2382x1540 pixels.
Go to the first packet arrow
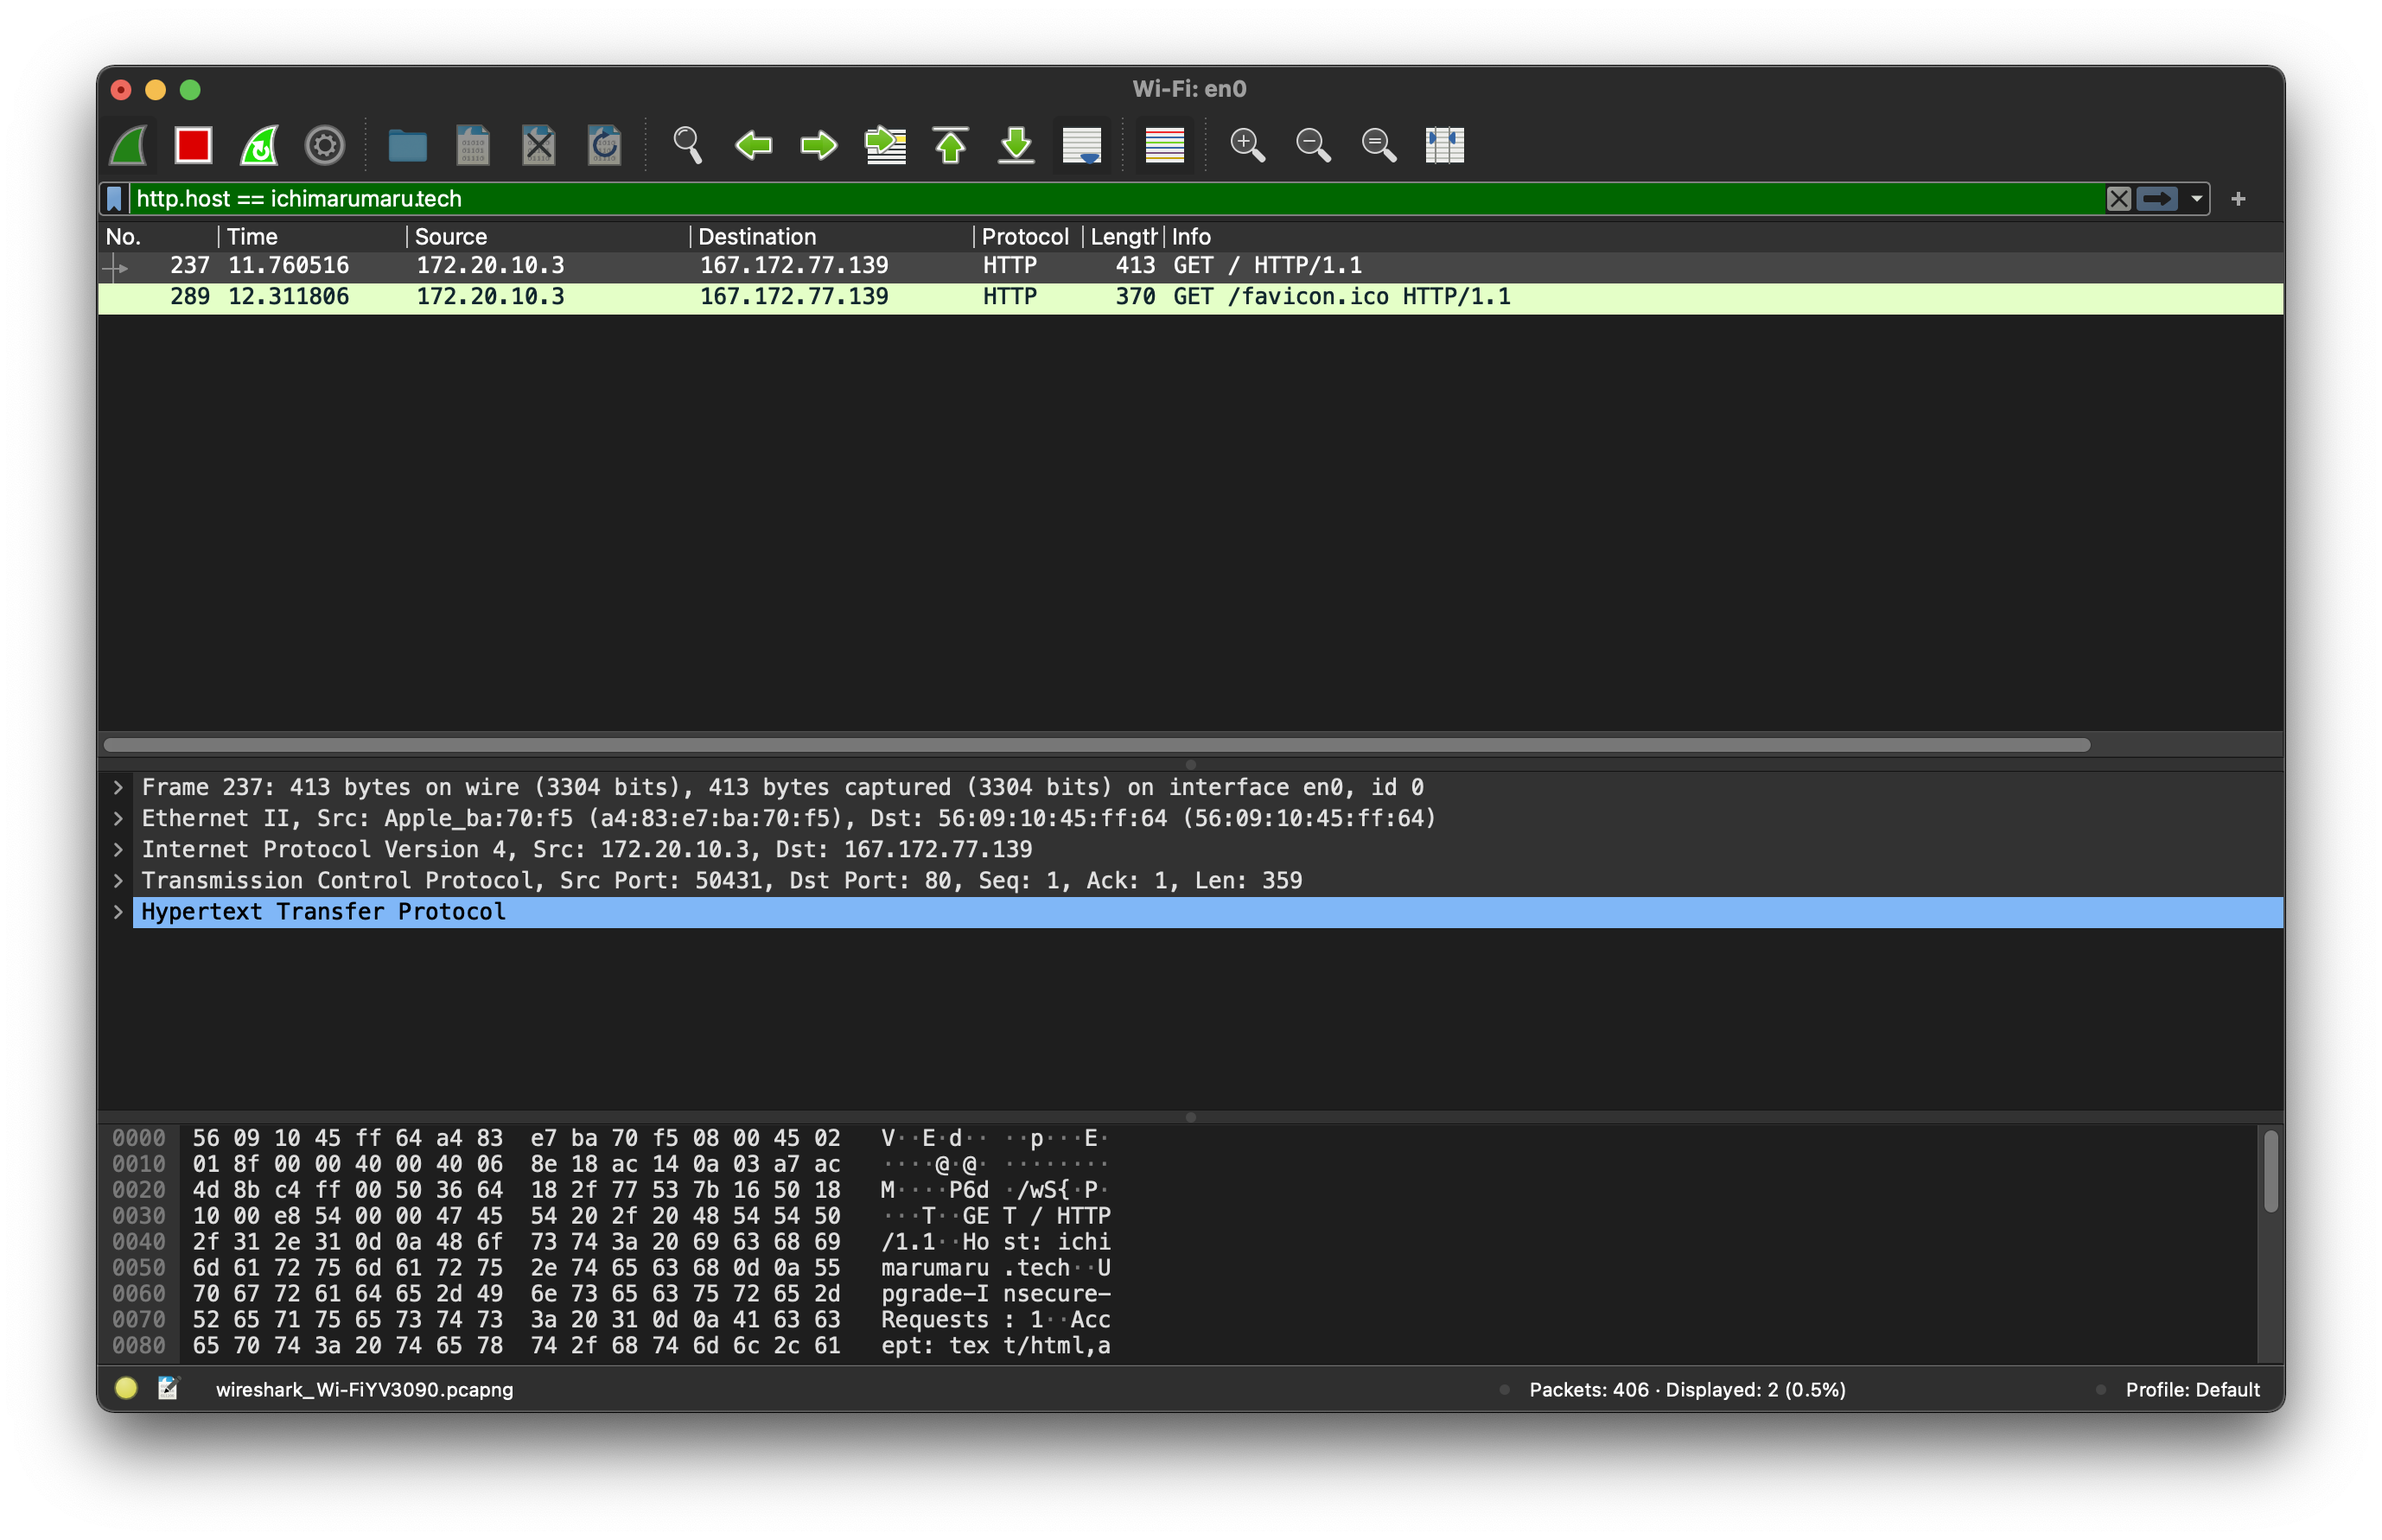[950, 146]
